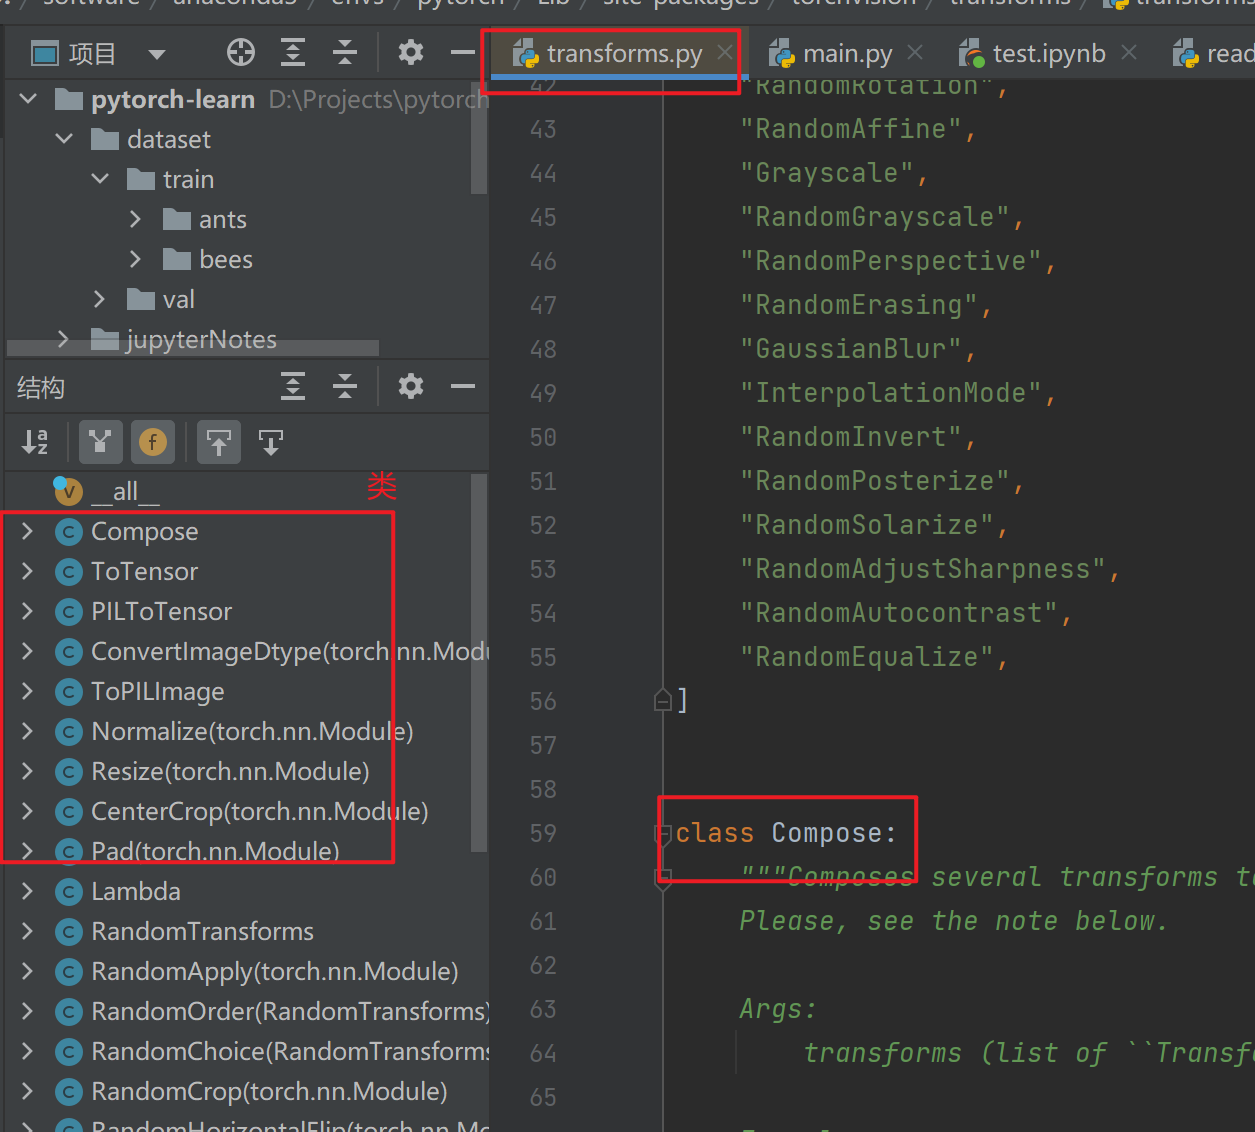Collapse all items in the project panel

345,53
